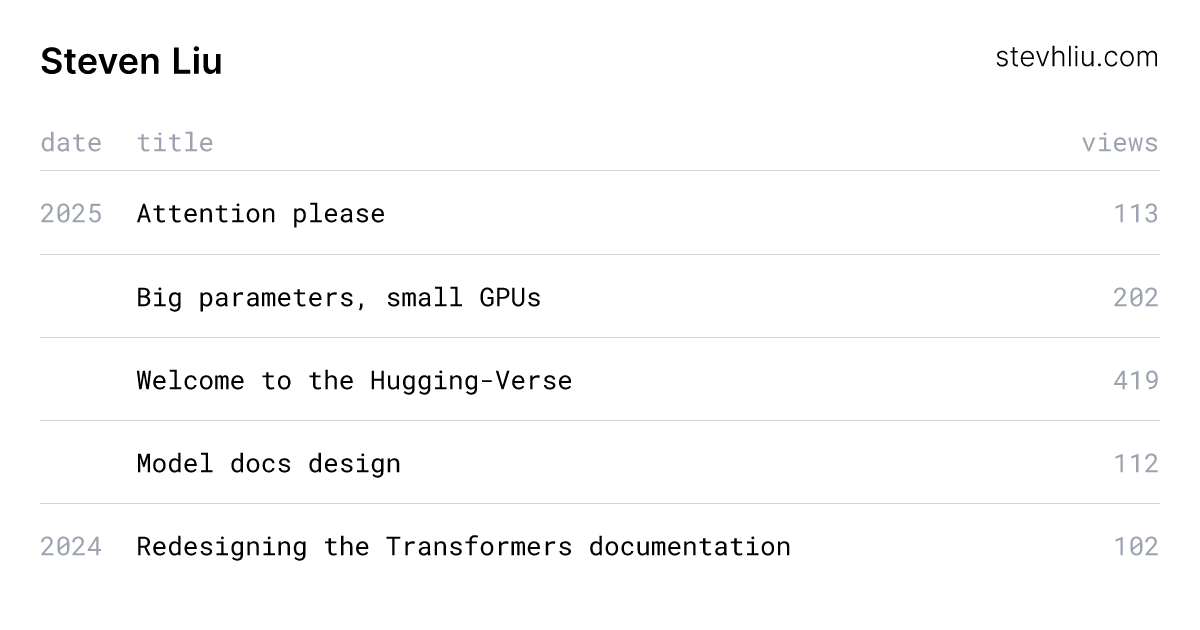Click empty date cell beside Model docs design

coord(71,463)
